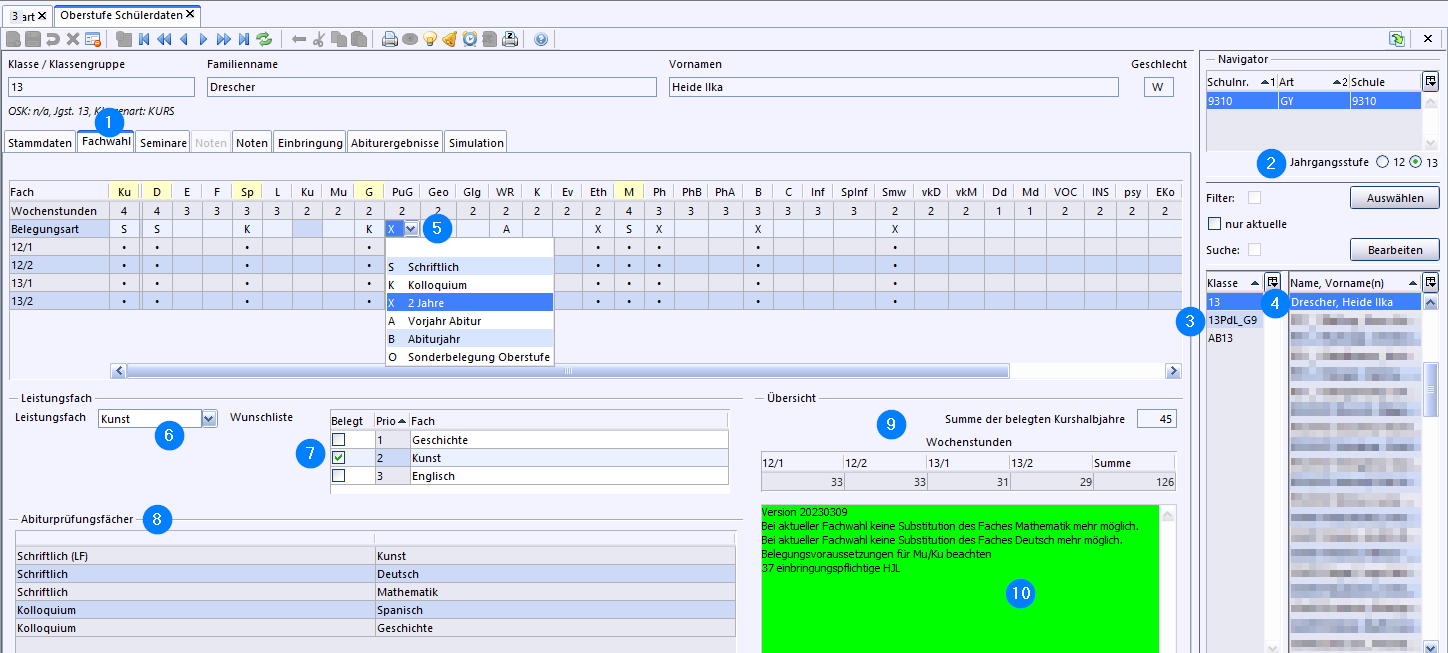
Task: Open column chooser beside Name, Vorname(n) header
Action: (1430, 282)
